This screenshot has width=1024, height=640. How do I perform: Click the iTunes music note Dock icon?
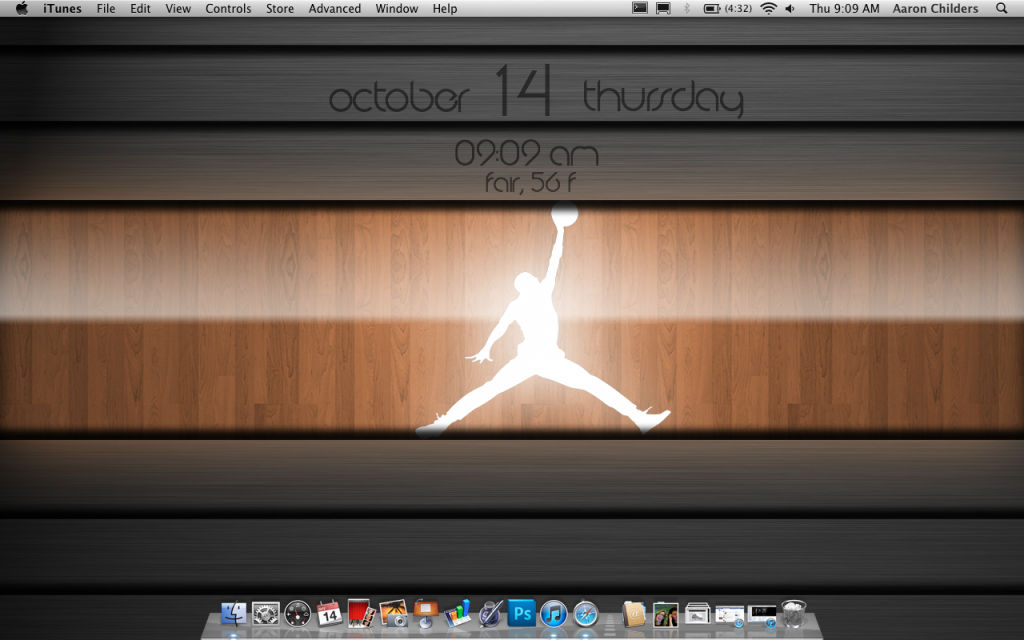coord(554,614)
